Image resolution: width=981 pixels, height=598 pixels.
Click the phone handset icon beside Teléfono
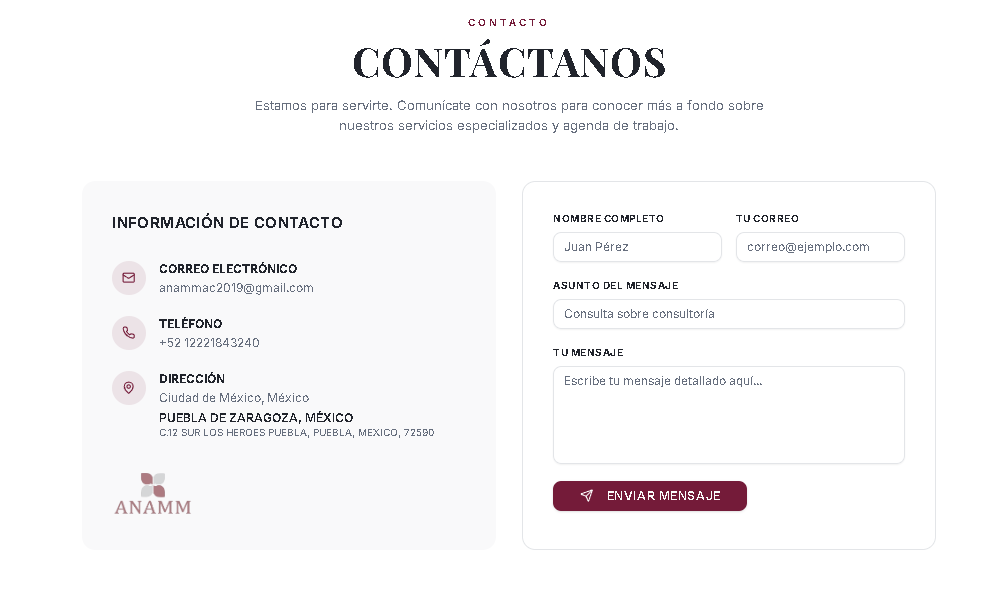[x=129, y=333]
